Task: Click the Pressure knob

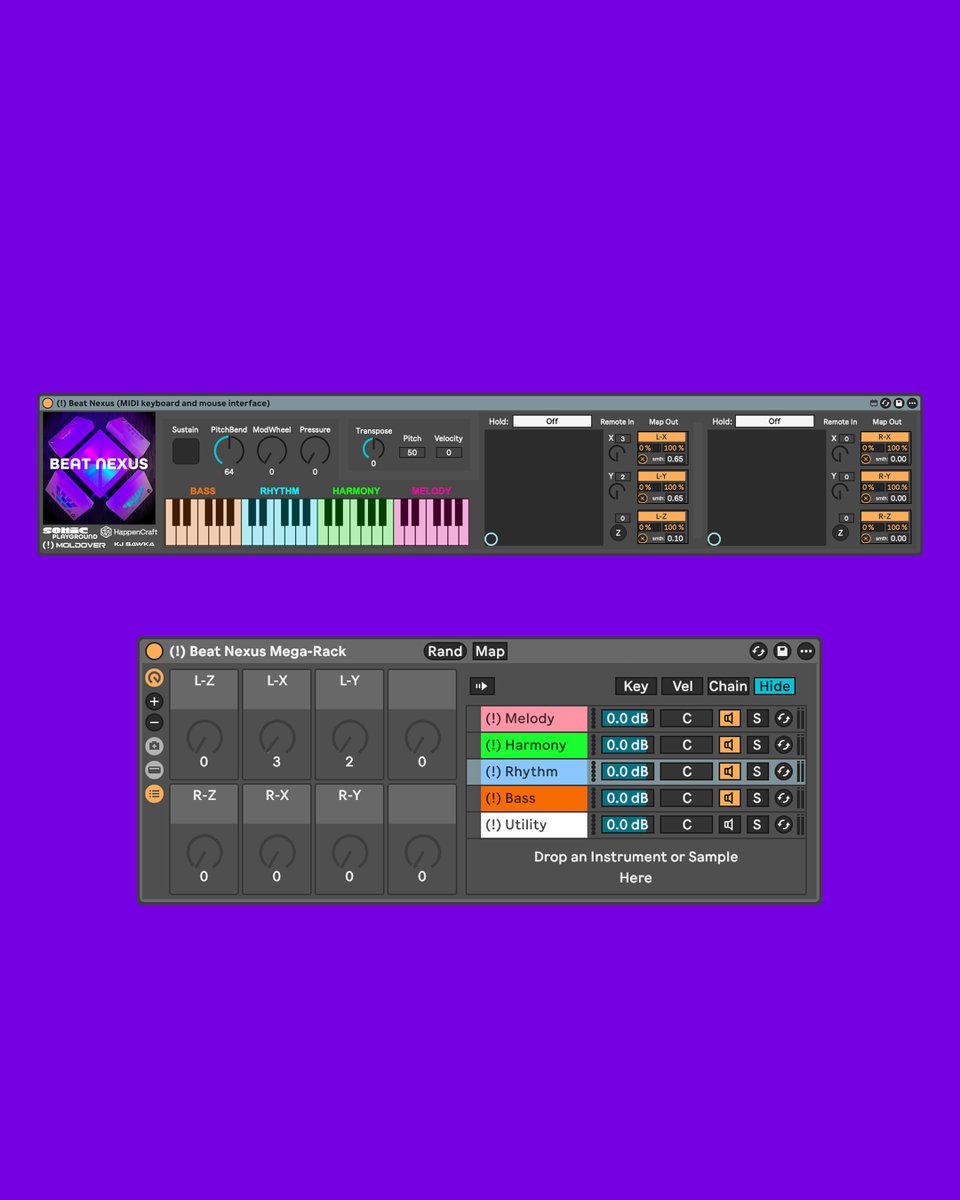Action: click(x=315, y=450)
